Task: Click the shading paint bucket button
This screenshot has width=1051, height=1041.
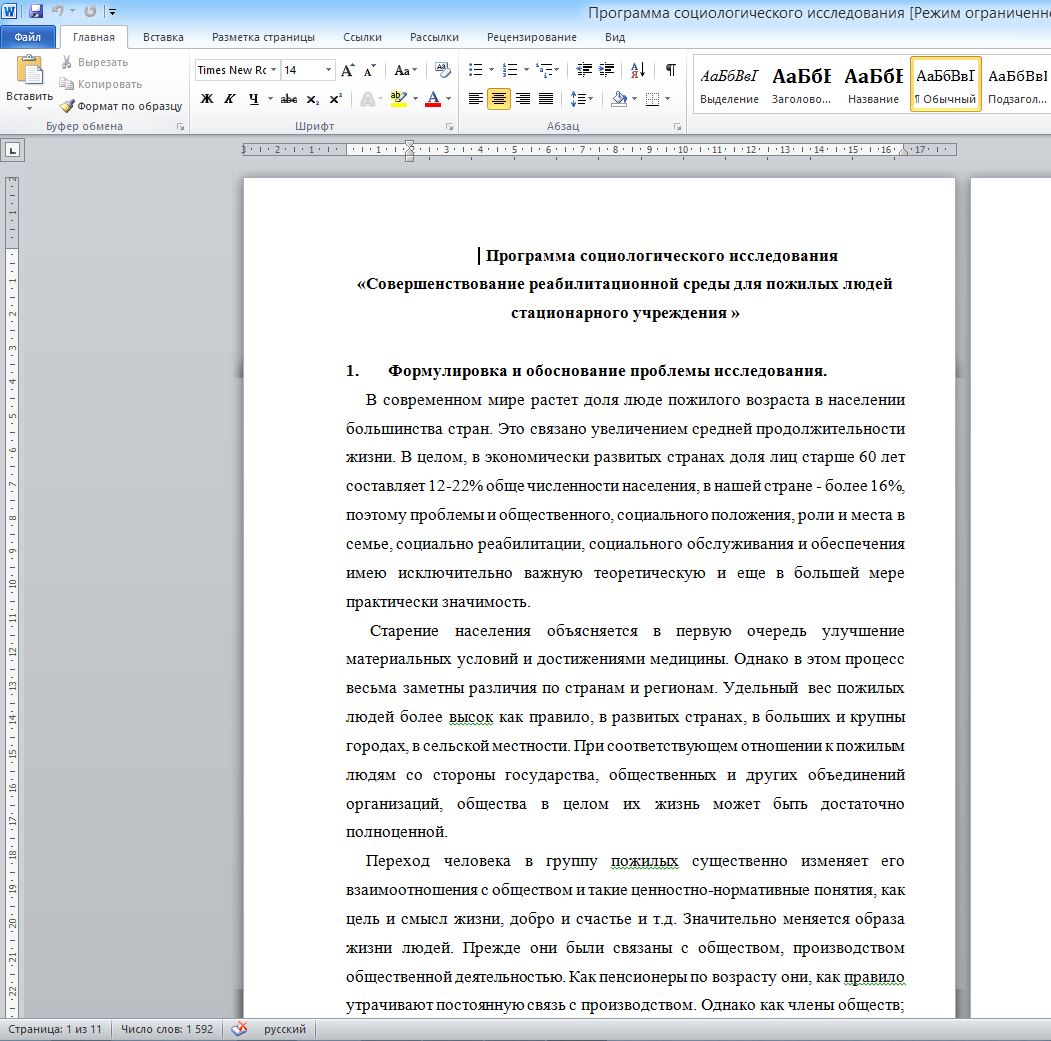Action: point(619,99)
